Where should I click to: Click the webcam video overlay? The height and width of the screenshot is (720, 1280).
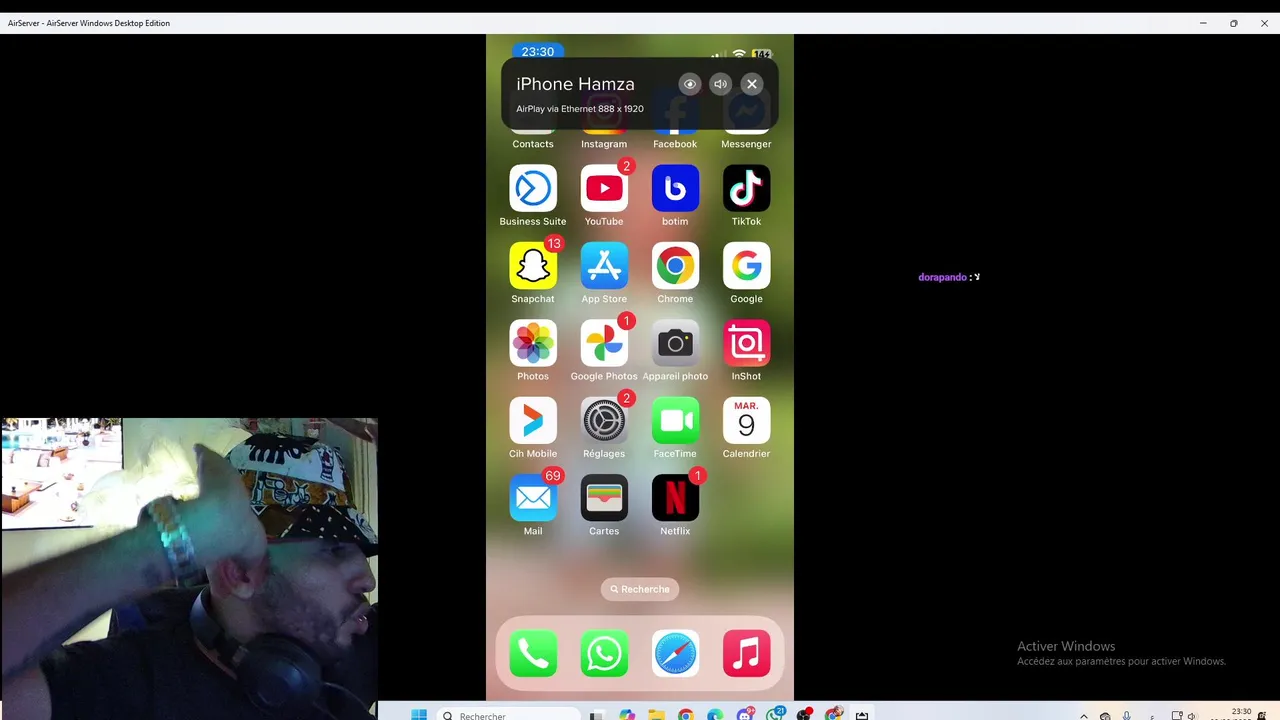(189, 568)
